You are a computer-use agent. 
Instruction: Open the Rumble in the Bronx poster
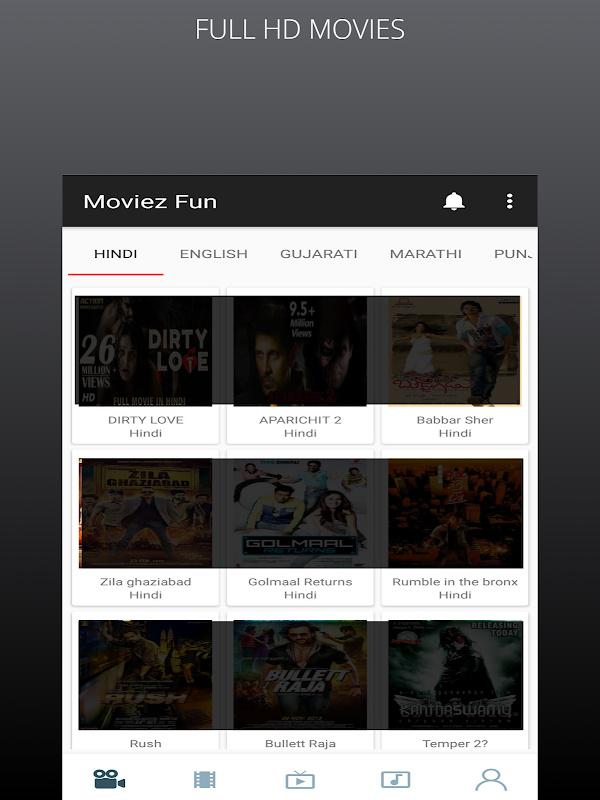456,513
